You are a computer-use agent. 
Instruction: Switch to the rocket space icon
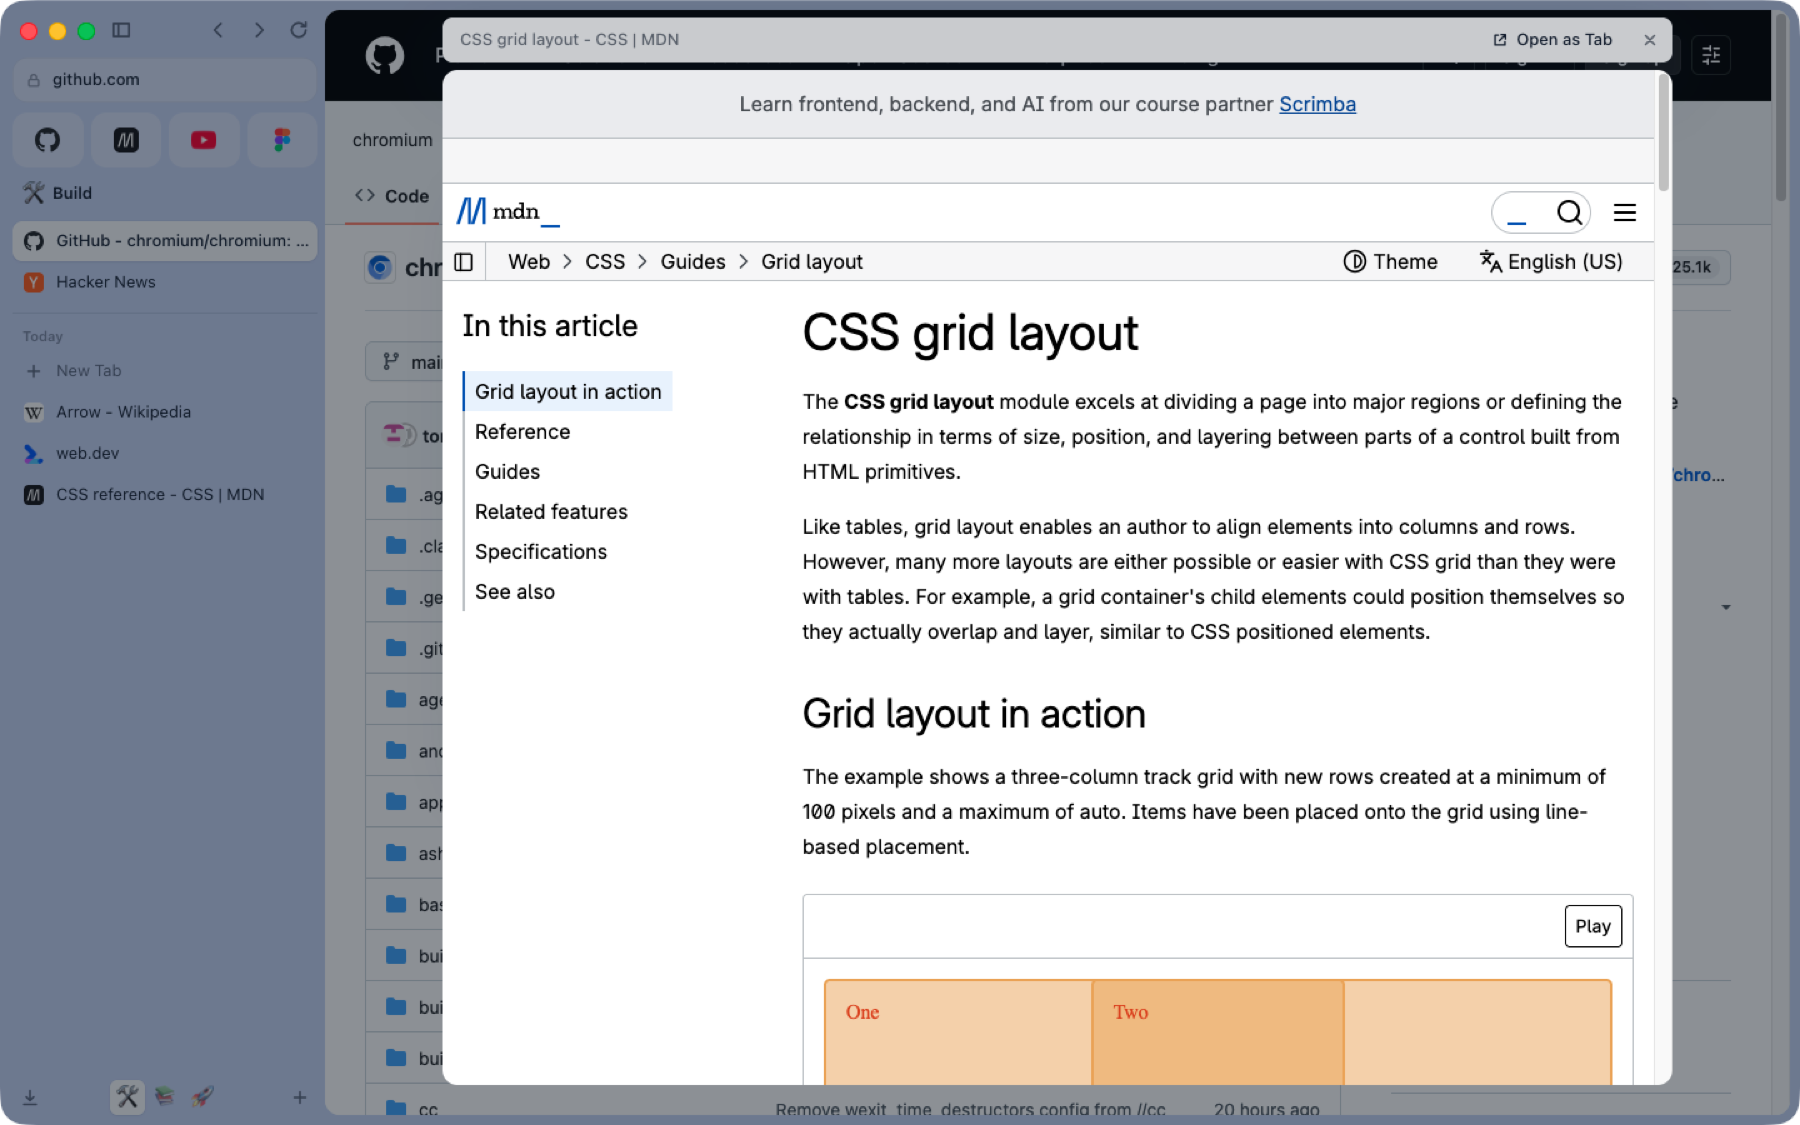point(203,1096)
